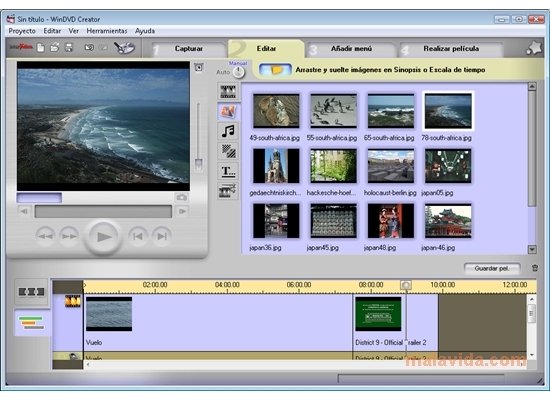Select japan45.jpg thumbnail
The image size is (550, 400).
pyautogui.click(x=333, y=221)
